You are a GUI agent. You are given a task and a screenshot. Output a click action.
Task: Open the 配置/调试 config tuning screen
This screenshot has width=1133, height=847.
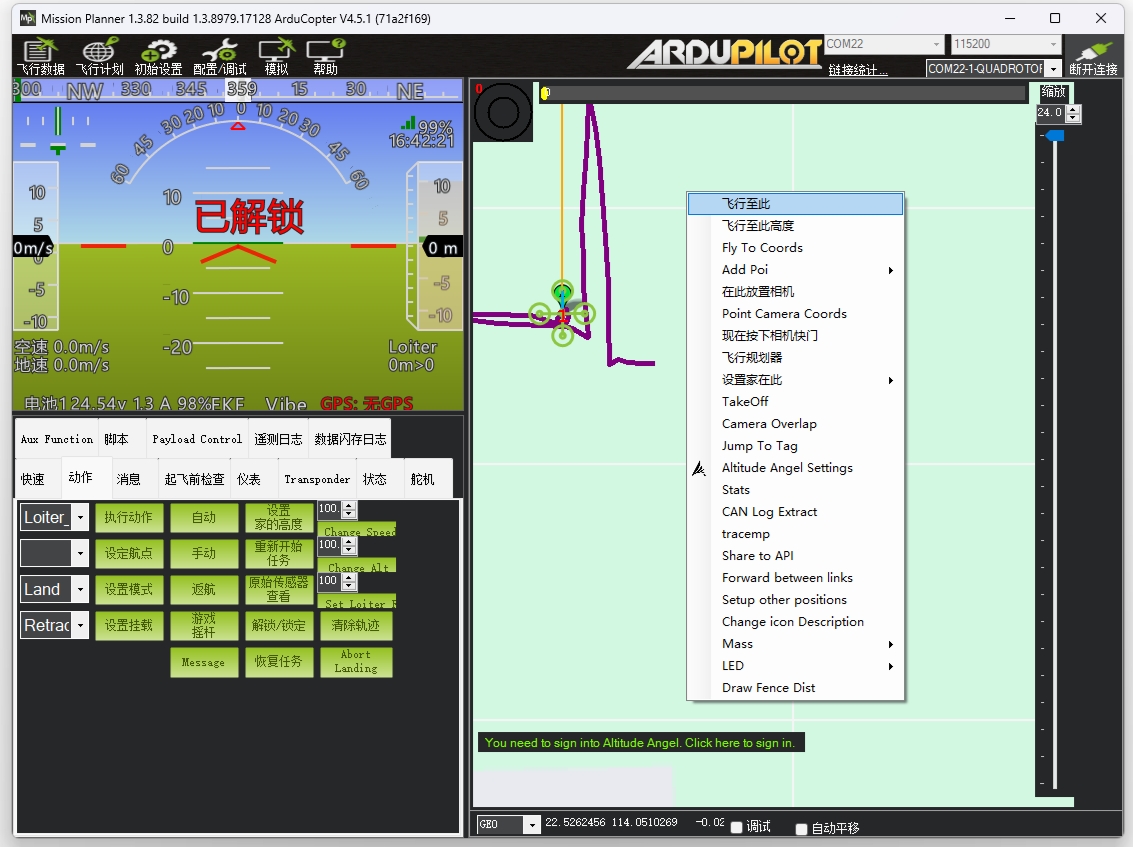click(220, 56)
